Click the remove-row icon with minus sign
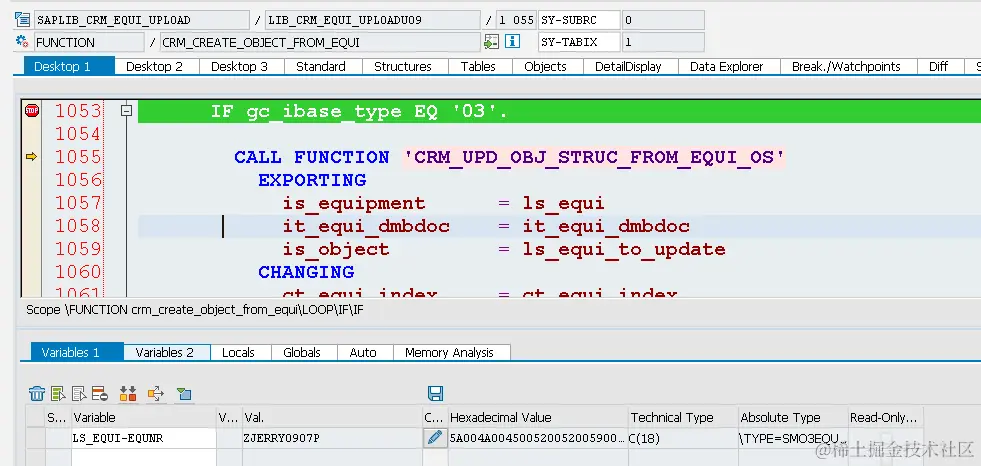 99,393
